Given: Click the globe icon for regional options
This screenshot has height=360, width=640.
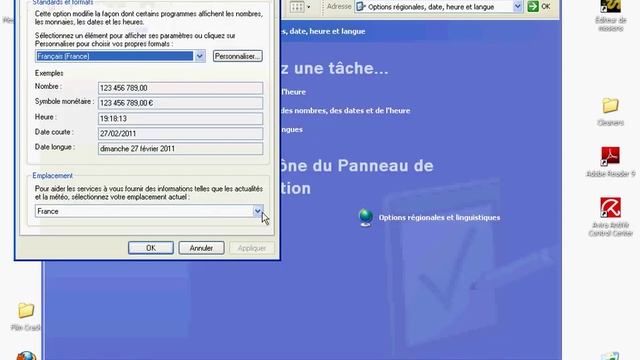Looking at the screenshot, I should (x=365, y=217).
